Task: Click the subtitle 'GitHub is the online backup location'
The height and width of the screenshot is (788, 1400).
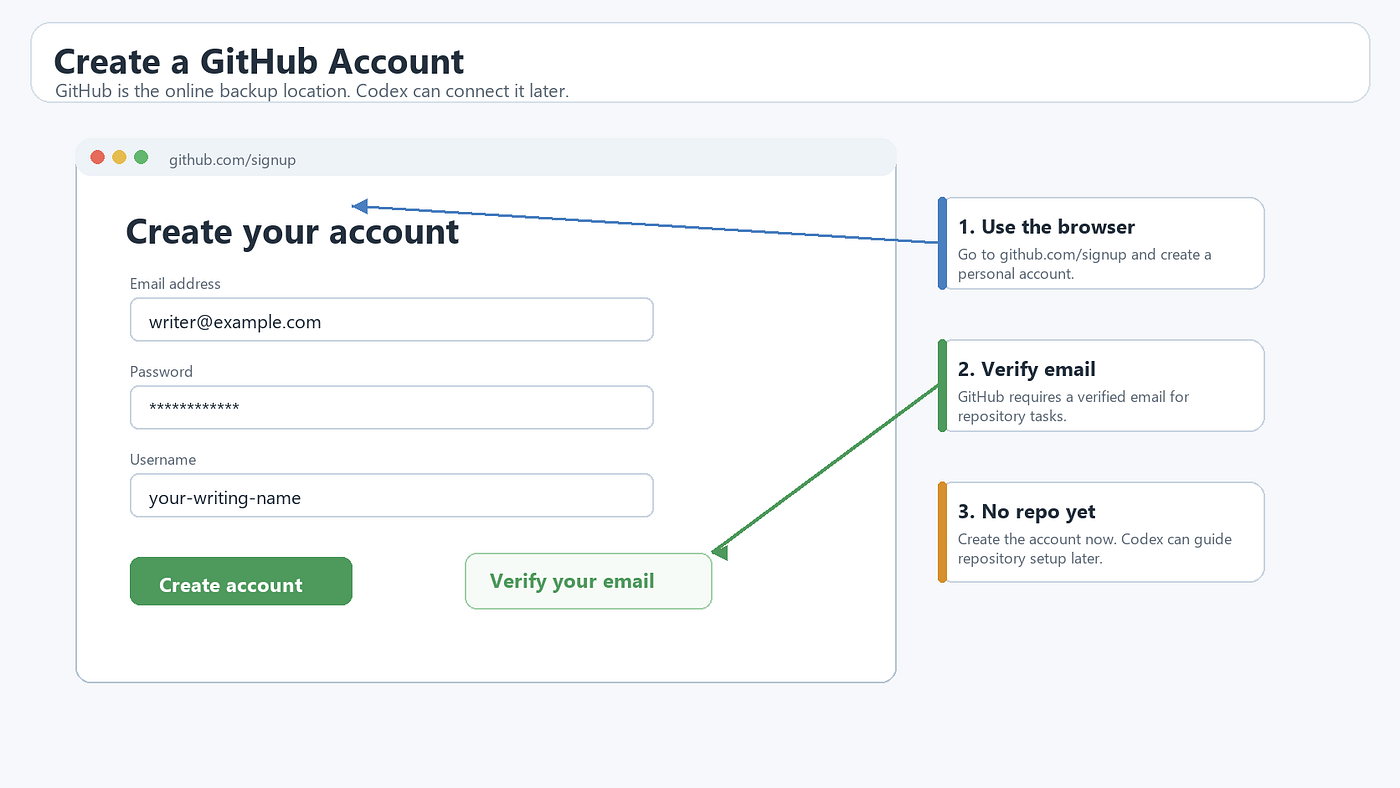Action: point(203,91)
